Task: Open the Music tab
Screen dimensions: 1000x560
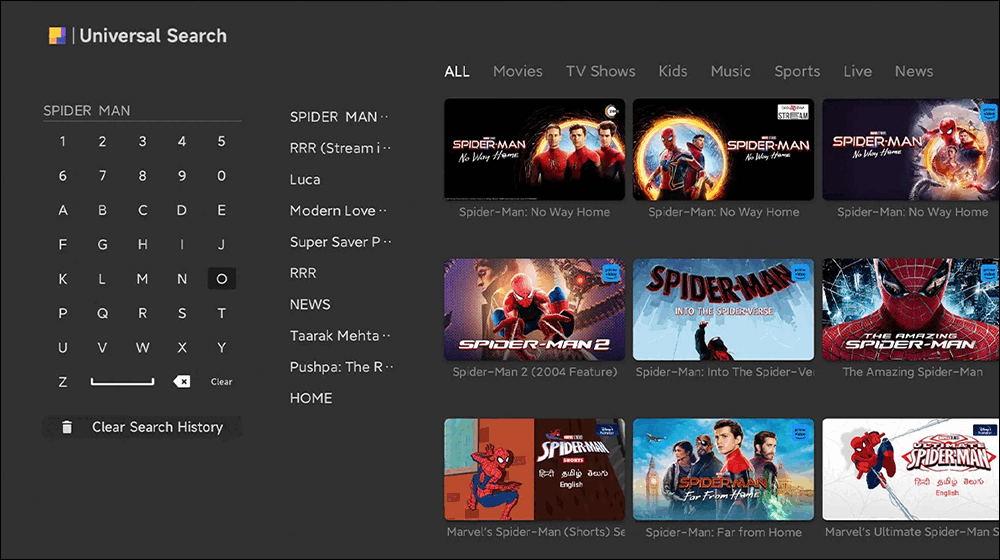Action: click(730, 71)
